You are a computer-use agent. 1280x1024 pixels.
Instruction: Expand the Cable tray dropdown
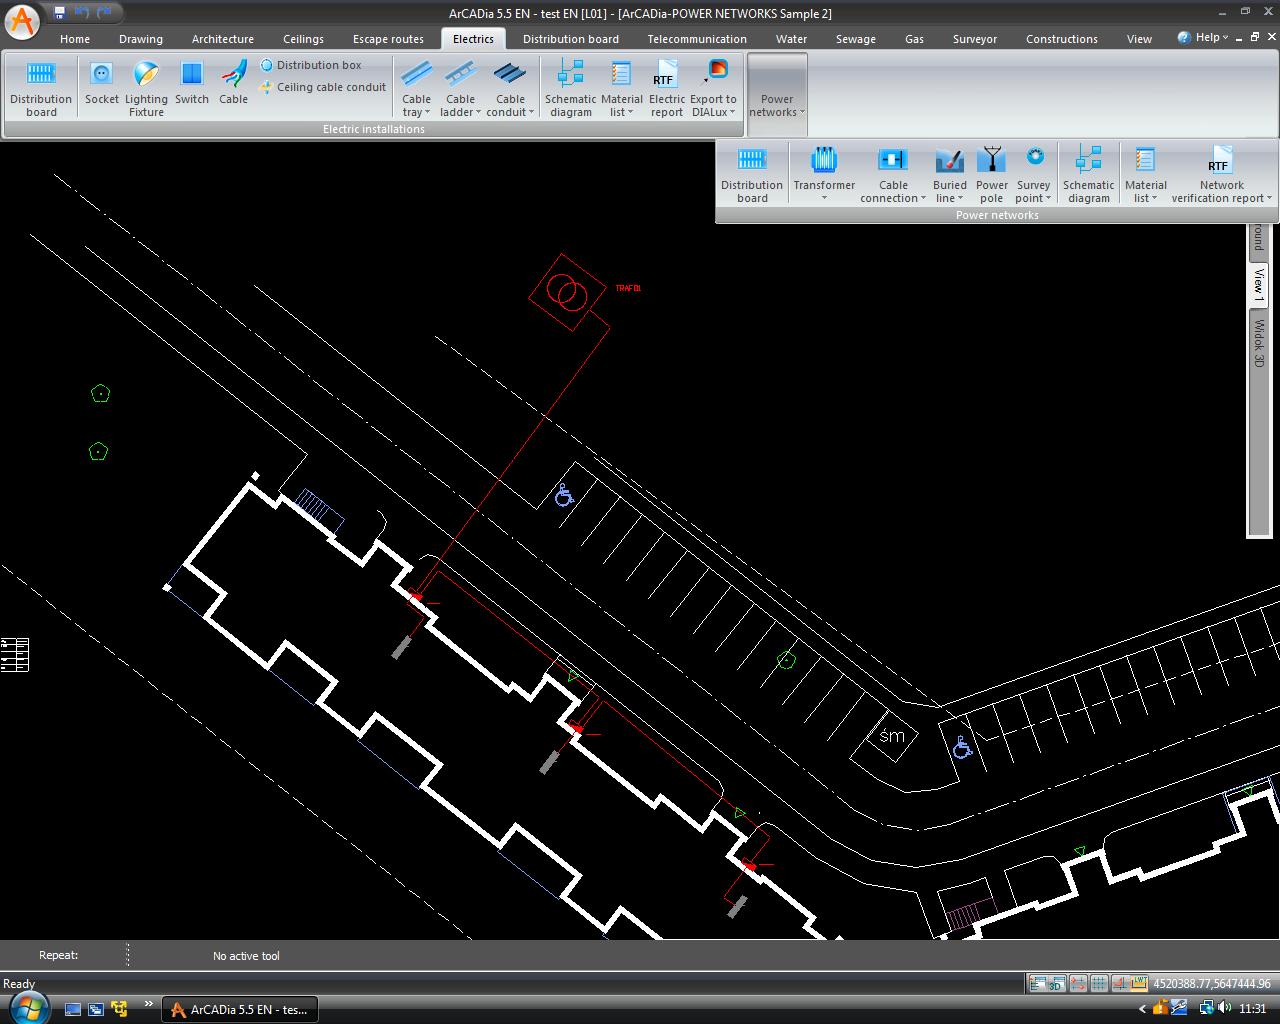(416, 105)
